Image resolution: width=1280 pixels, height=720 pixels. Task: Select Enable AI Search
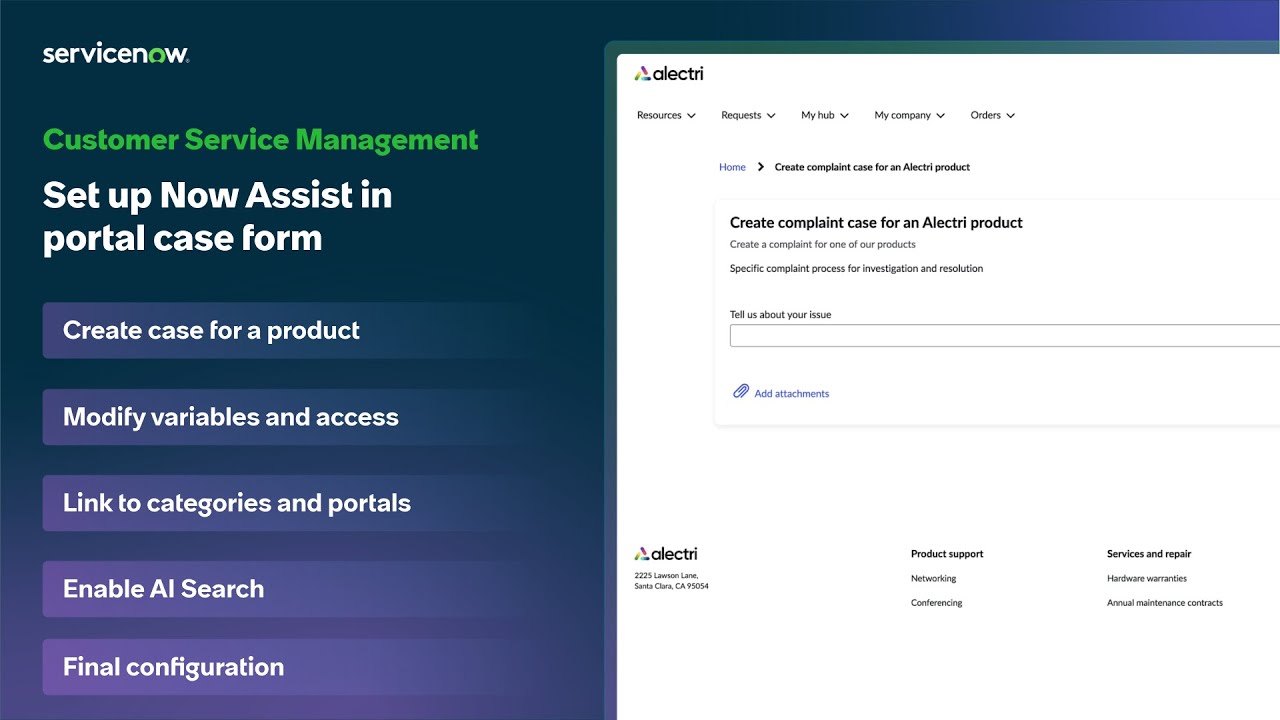163,589
